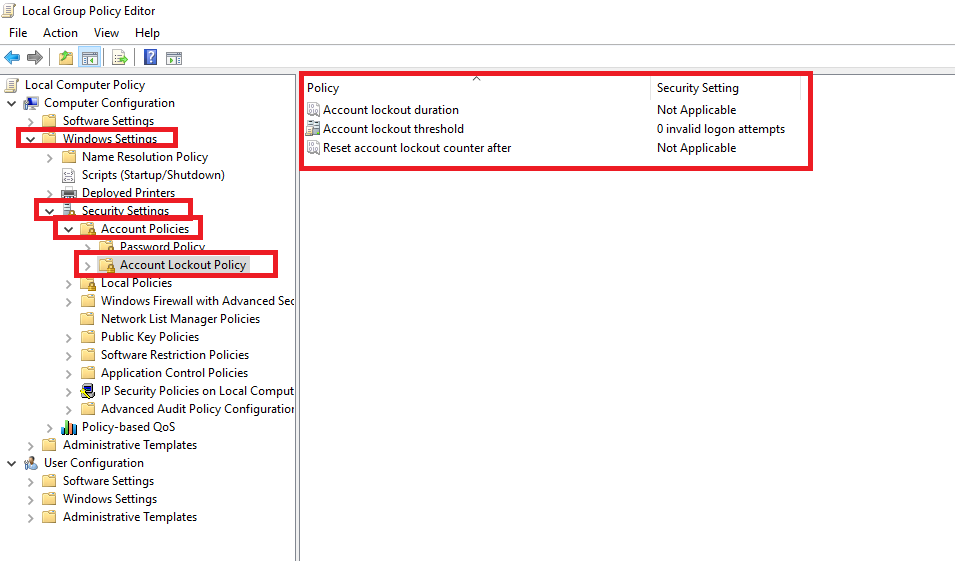Select Windows Firewall with Advanced Security
Image resolution: width=955 pixels, height=561 pixels.
[197, 301]
